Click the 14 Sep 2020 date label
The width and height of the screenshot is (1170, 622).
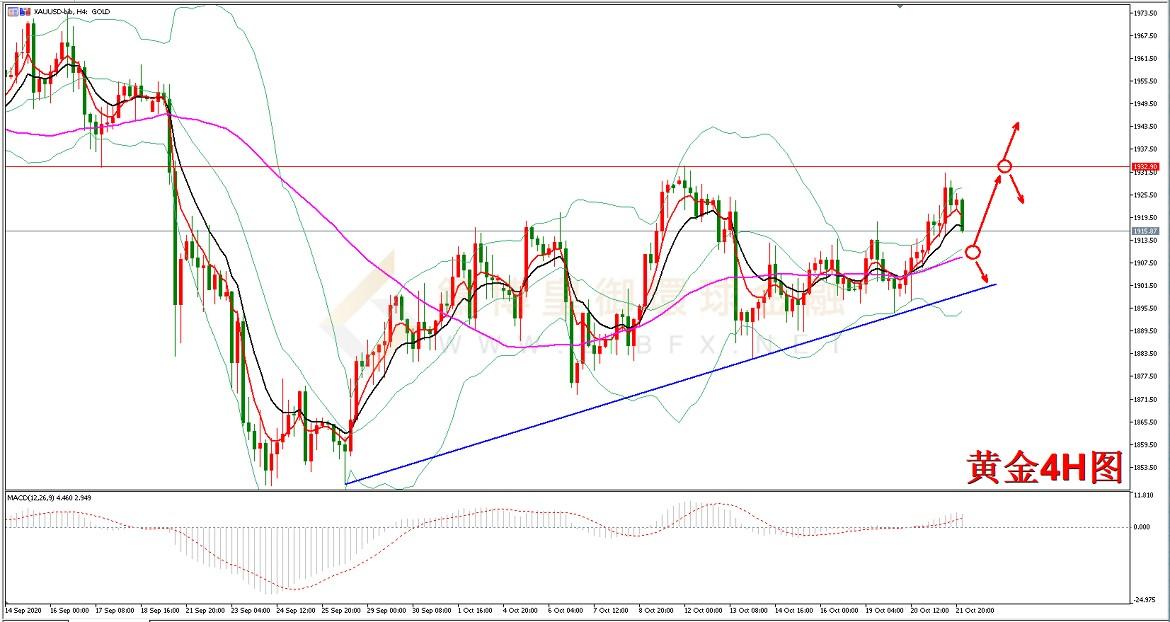22,608
